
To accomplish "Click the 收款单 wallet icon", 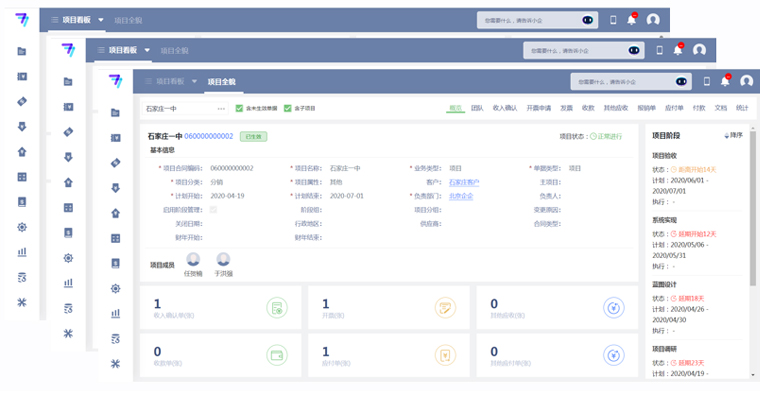I will click(279, 355).
